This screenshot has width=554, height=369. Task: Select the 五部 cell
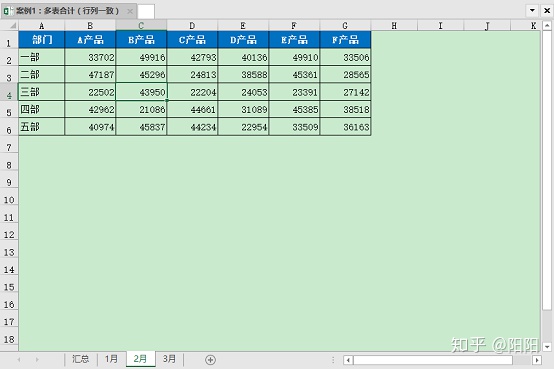pos(42,127)
